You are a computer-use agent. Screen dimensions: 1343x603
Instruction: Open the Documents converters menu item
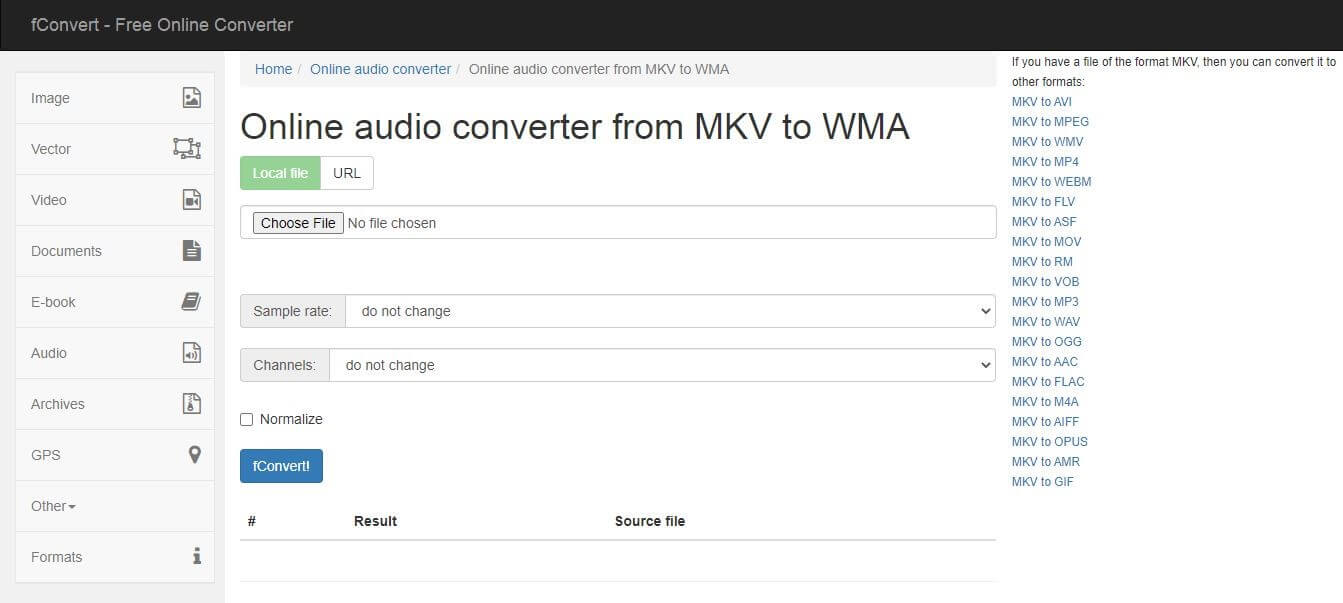click(115, 251)
